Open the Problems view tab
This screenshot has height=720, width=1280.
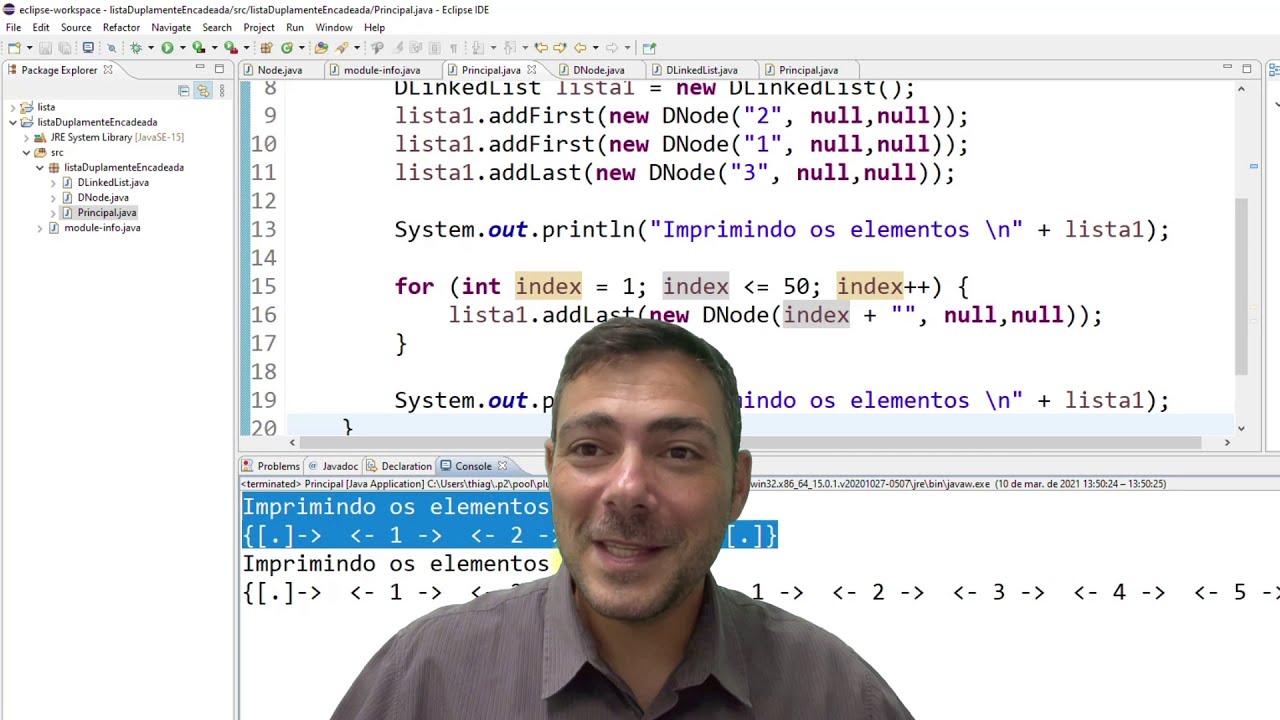click(x=271, y=466)
